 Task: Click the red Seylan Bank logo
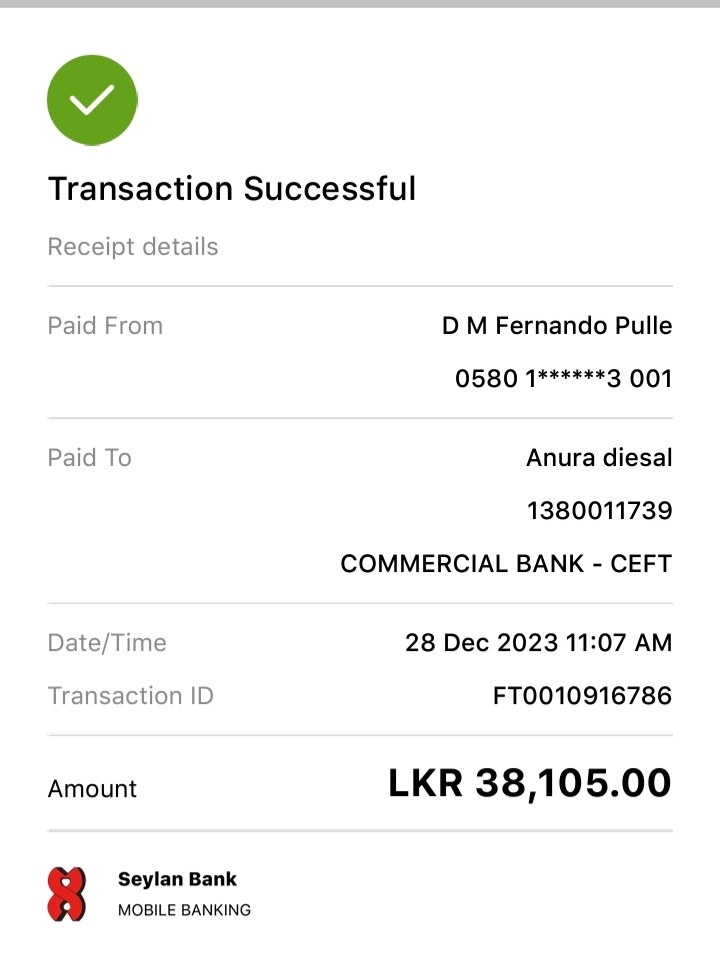pos(66,893)
